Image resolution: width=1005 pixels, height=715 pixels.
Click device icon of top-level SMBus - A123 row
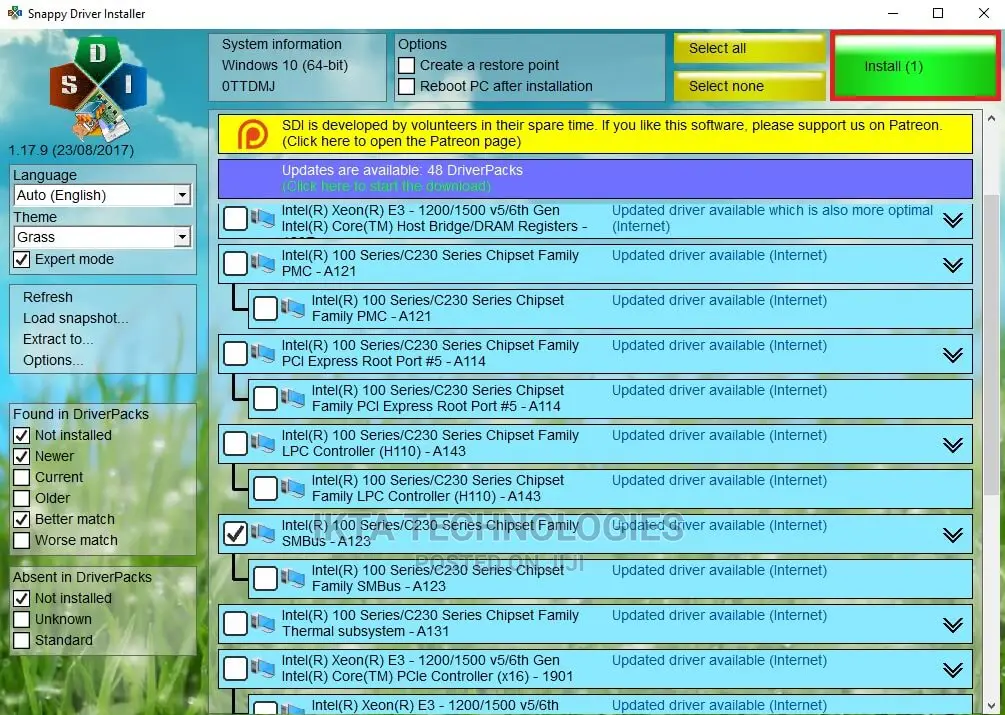(x=263, y=533)
